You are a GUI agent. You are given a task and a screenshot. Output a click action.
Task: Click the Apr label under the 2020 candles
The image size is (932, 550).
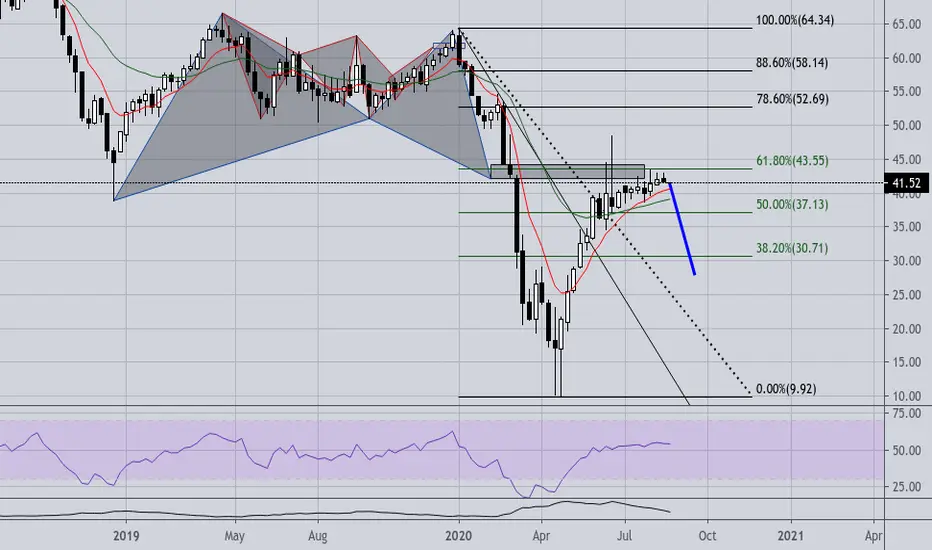541,536
